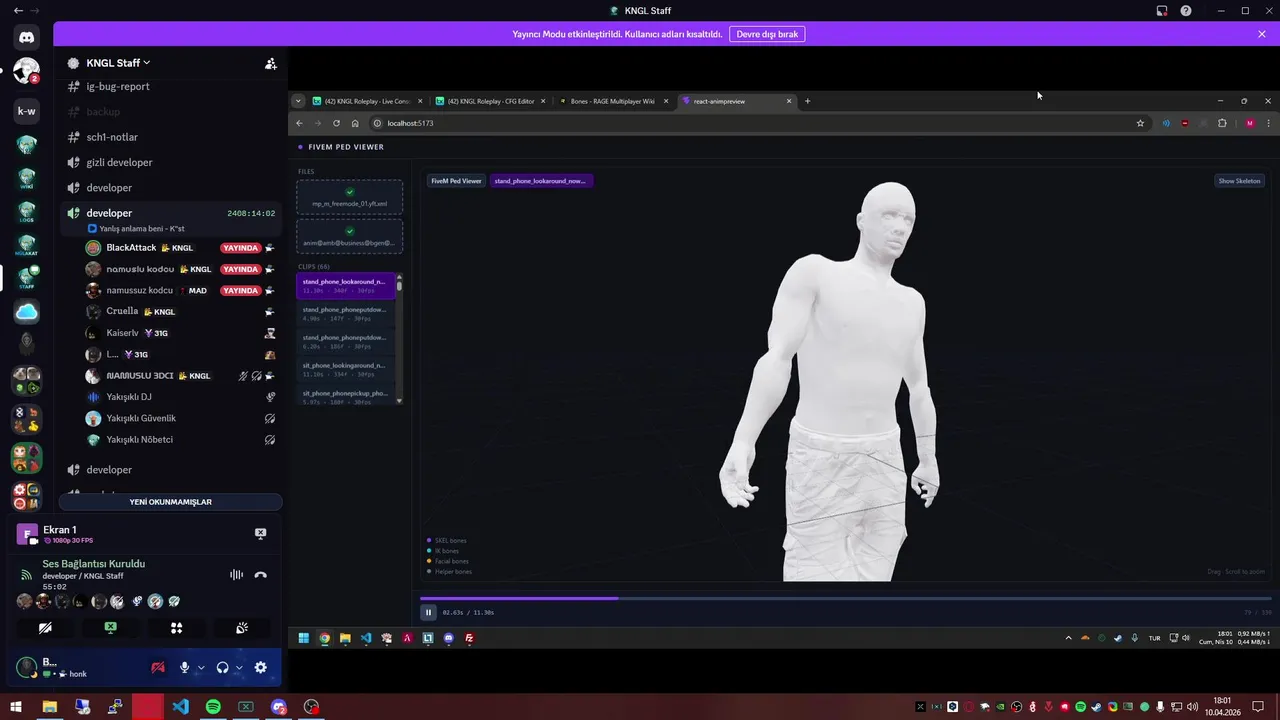Select the mp_m_freemode_01.yft.xml file drop box
Viewport: 1280px width, 720px height.
click(x=350, y=197)
